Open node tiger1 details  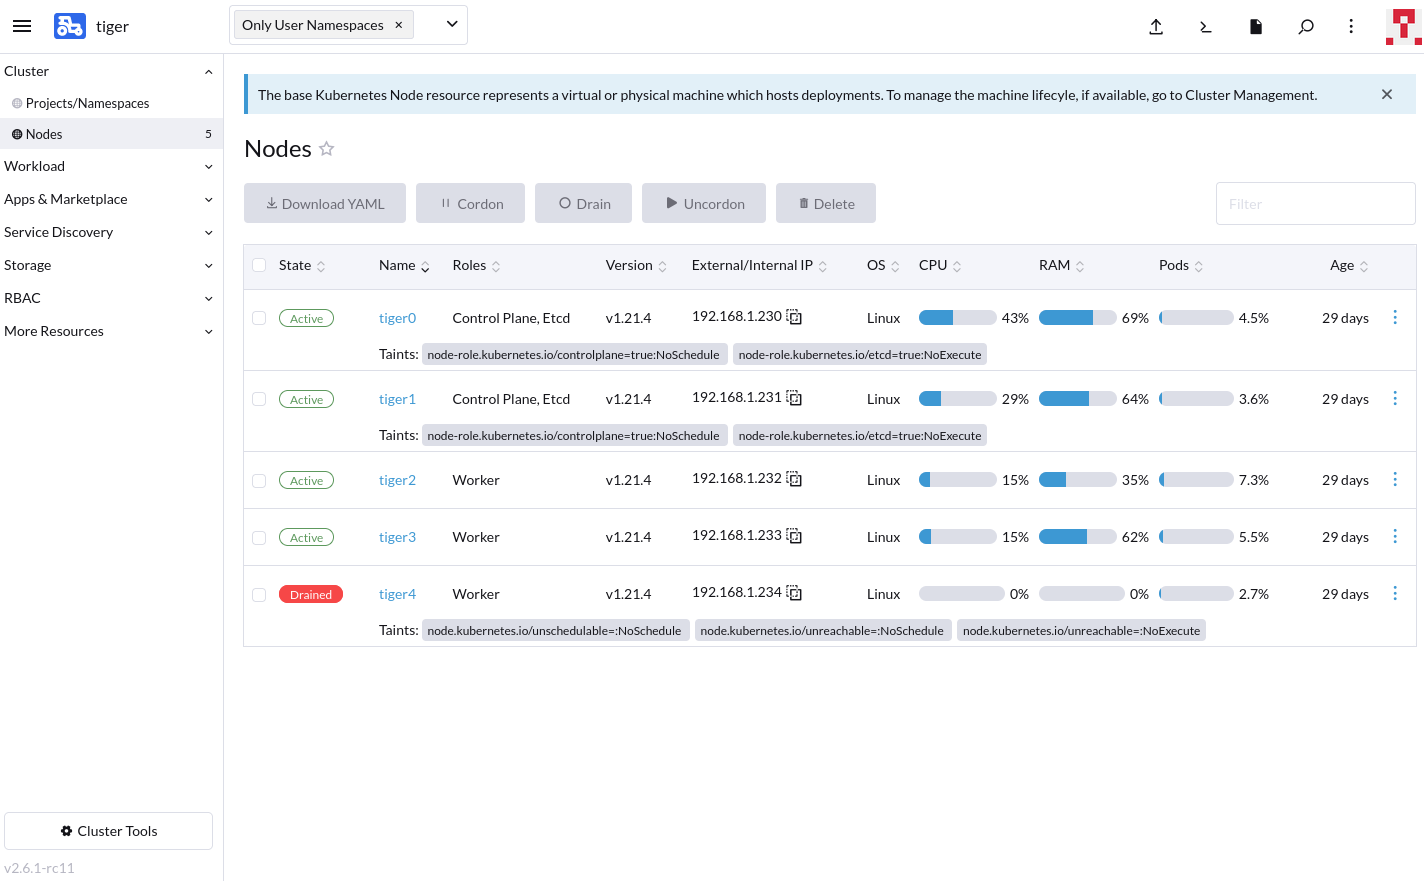pos(398,398)
